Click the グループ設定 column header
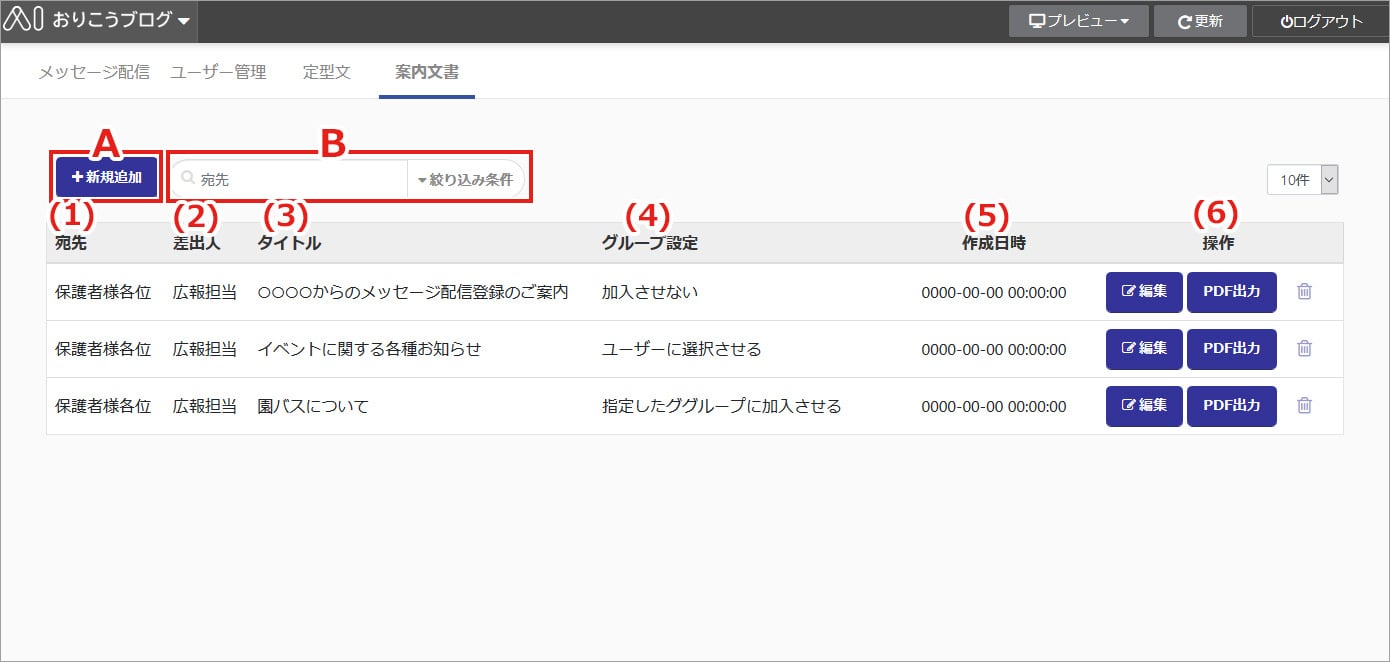This screenshot has height=662, width=1390. coord(650,243)
